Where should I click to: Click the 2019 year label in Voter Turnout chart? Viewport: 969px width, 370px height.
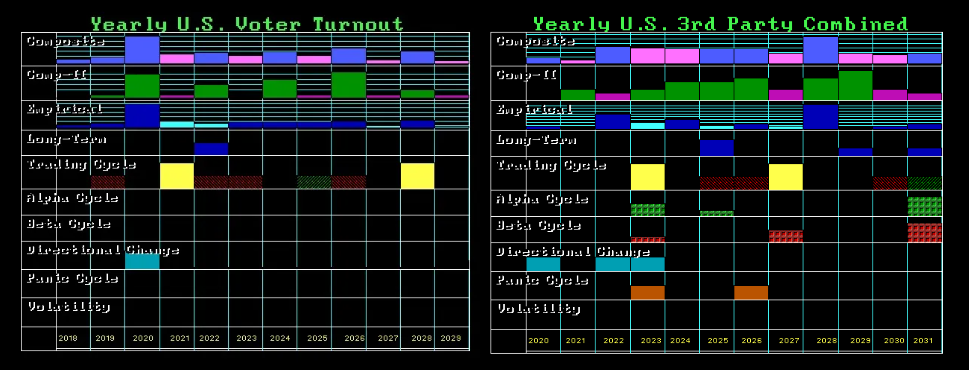pos(106,338)
